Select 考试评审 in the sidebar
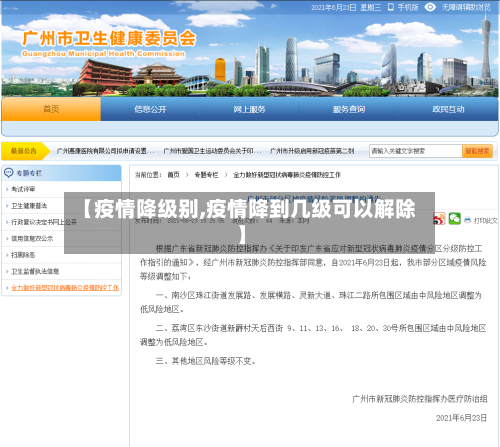This screenshot has width=500, height=447. coord(23,189)
